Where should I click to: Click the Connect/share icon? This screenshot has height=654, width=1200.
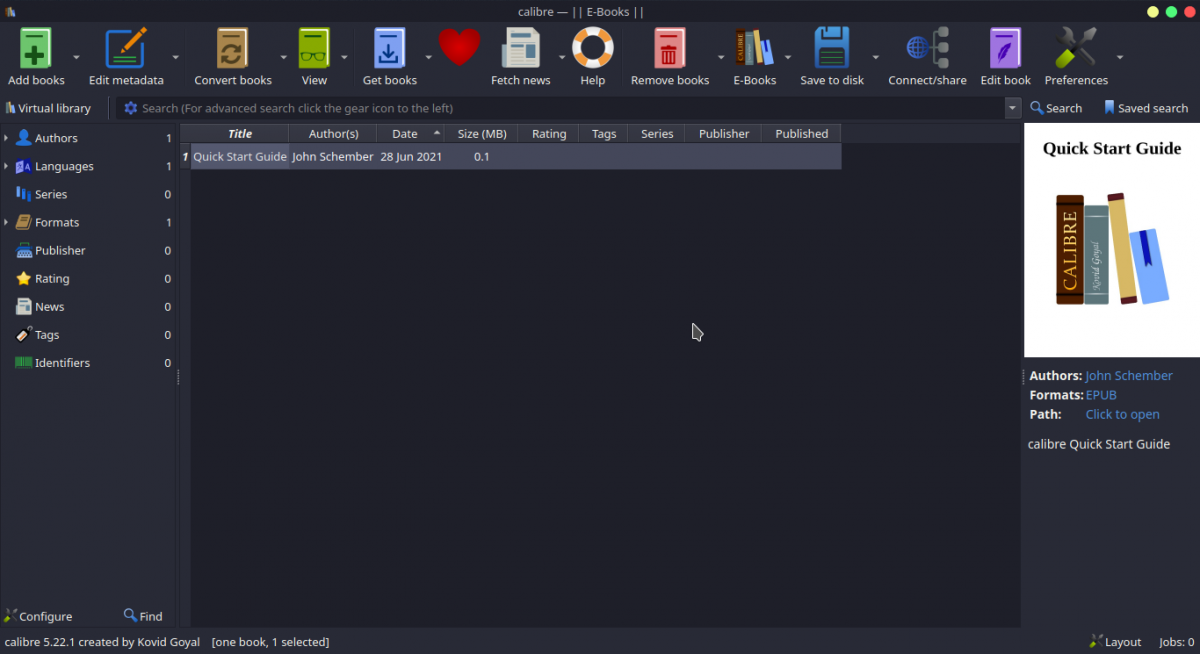point(927,48)
